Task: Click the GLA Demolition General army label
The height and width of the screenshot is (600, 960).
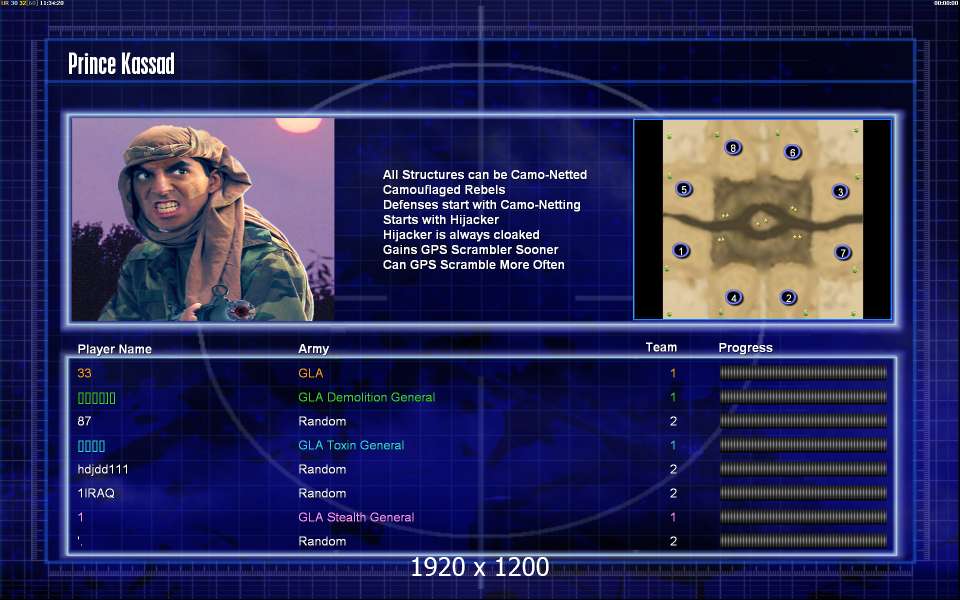Action: [x=367, y=397]
